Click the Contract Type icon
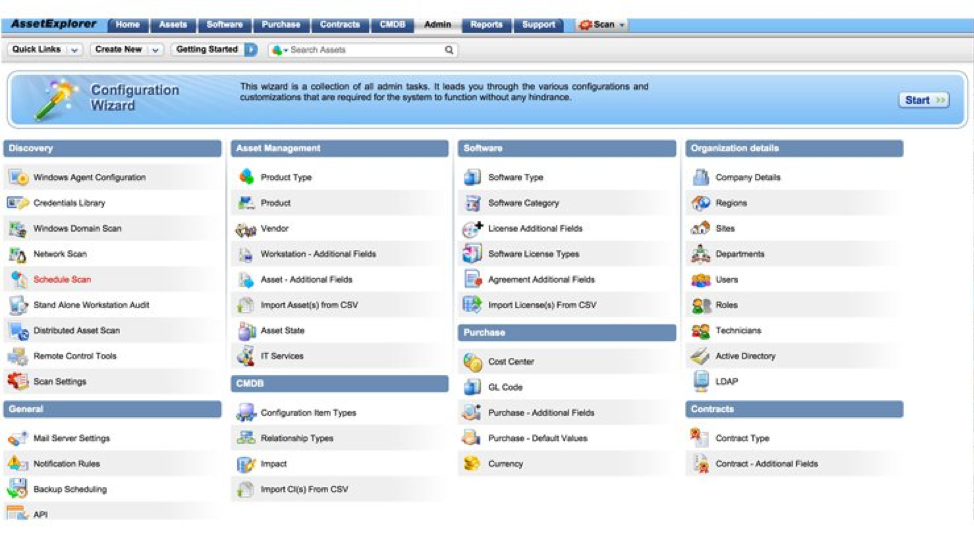Screen dimensions: 974x547 pyautogui.click(x=700, y=438)
